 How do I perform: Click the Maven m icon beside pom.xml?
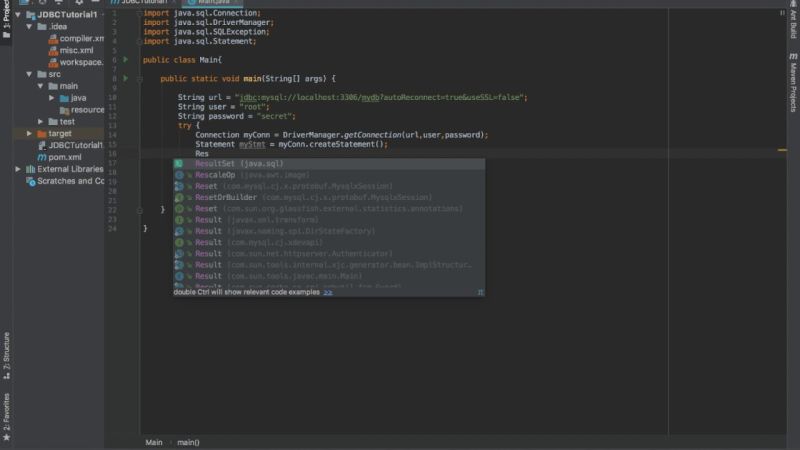point(42,157)
